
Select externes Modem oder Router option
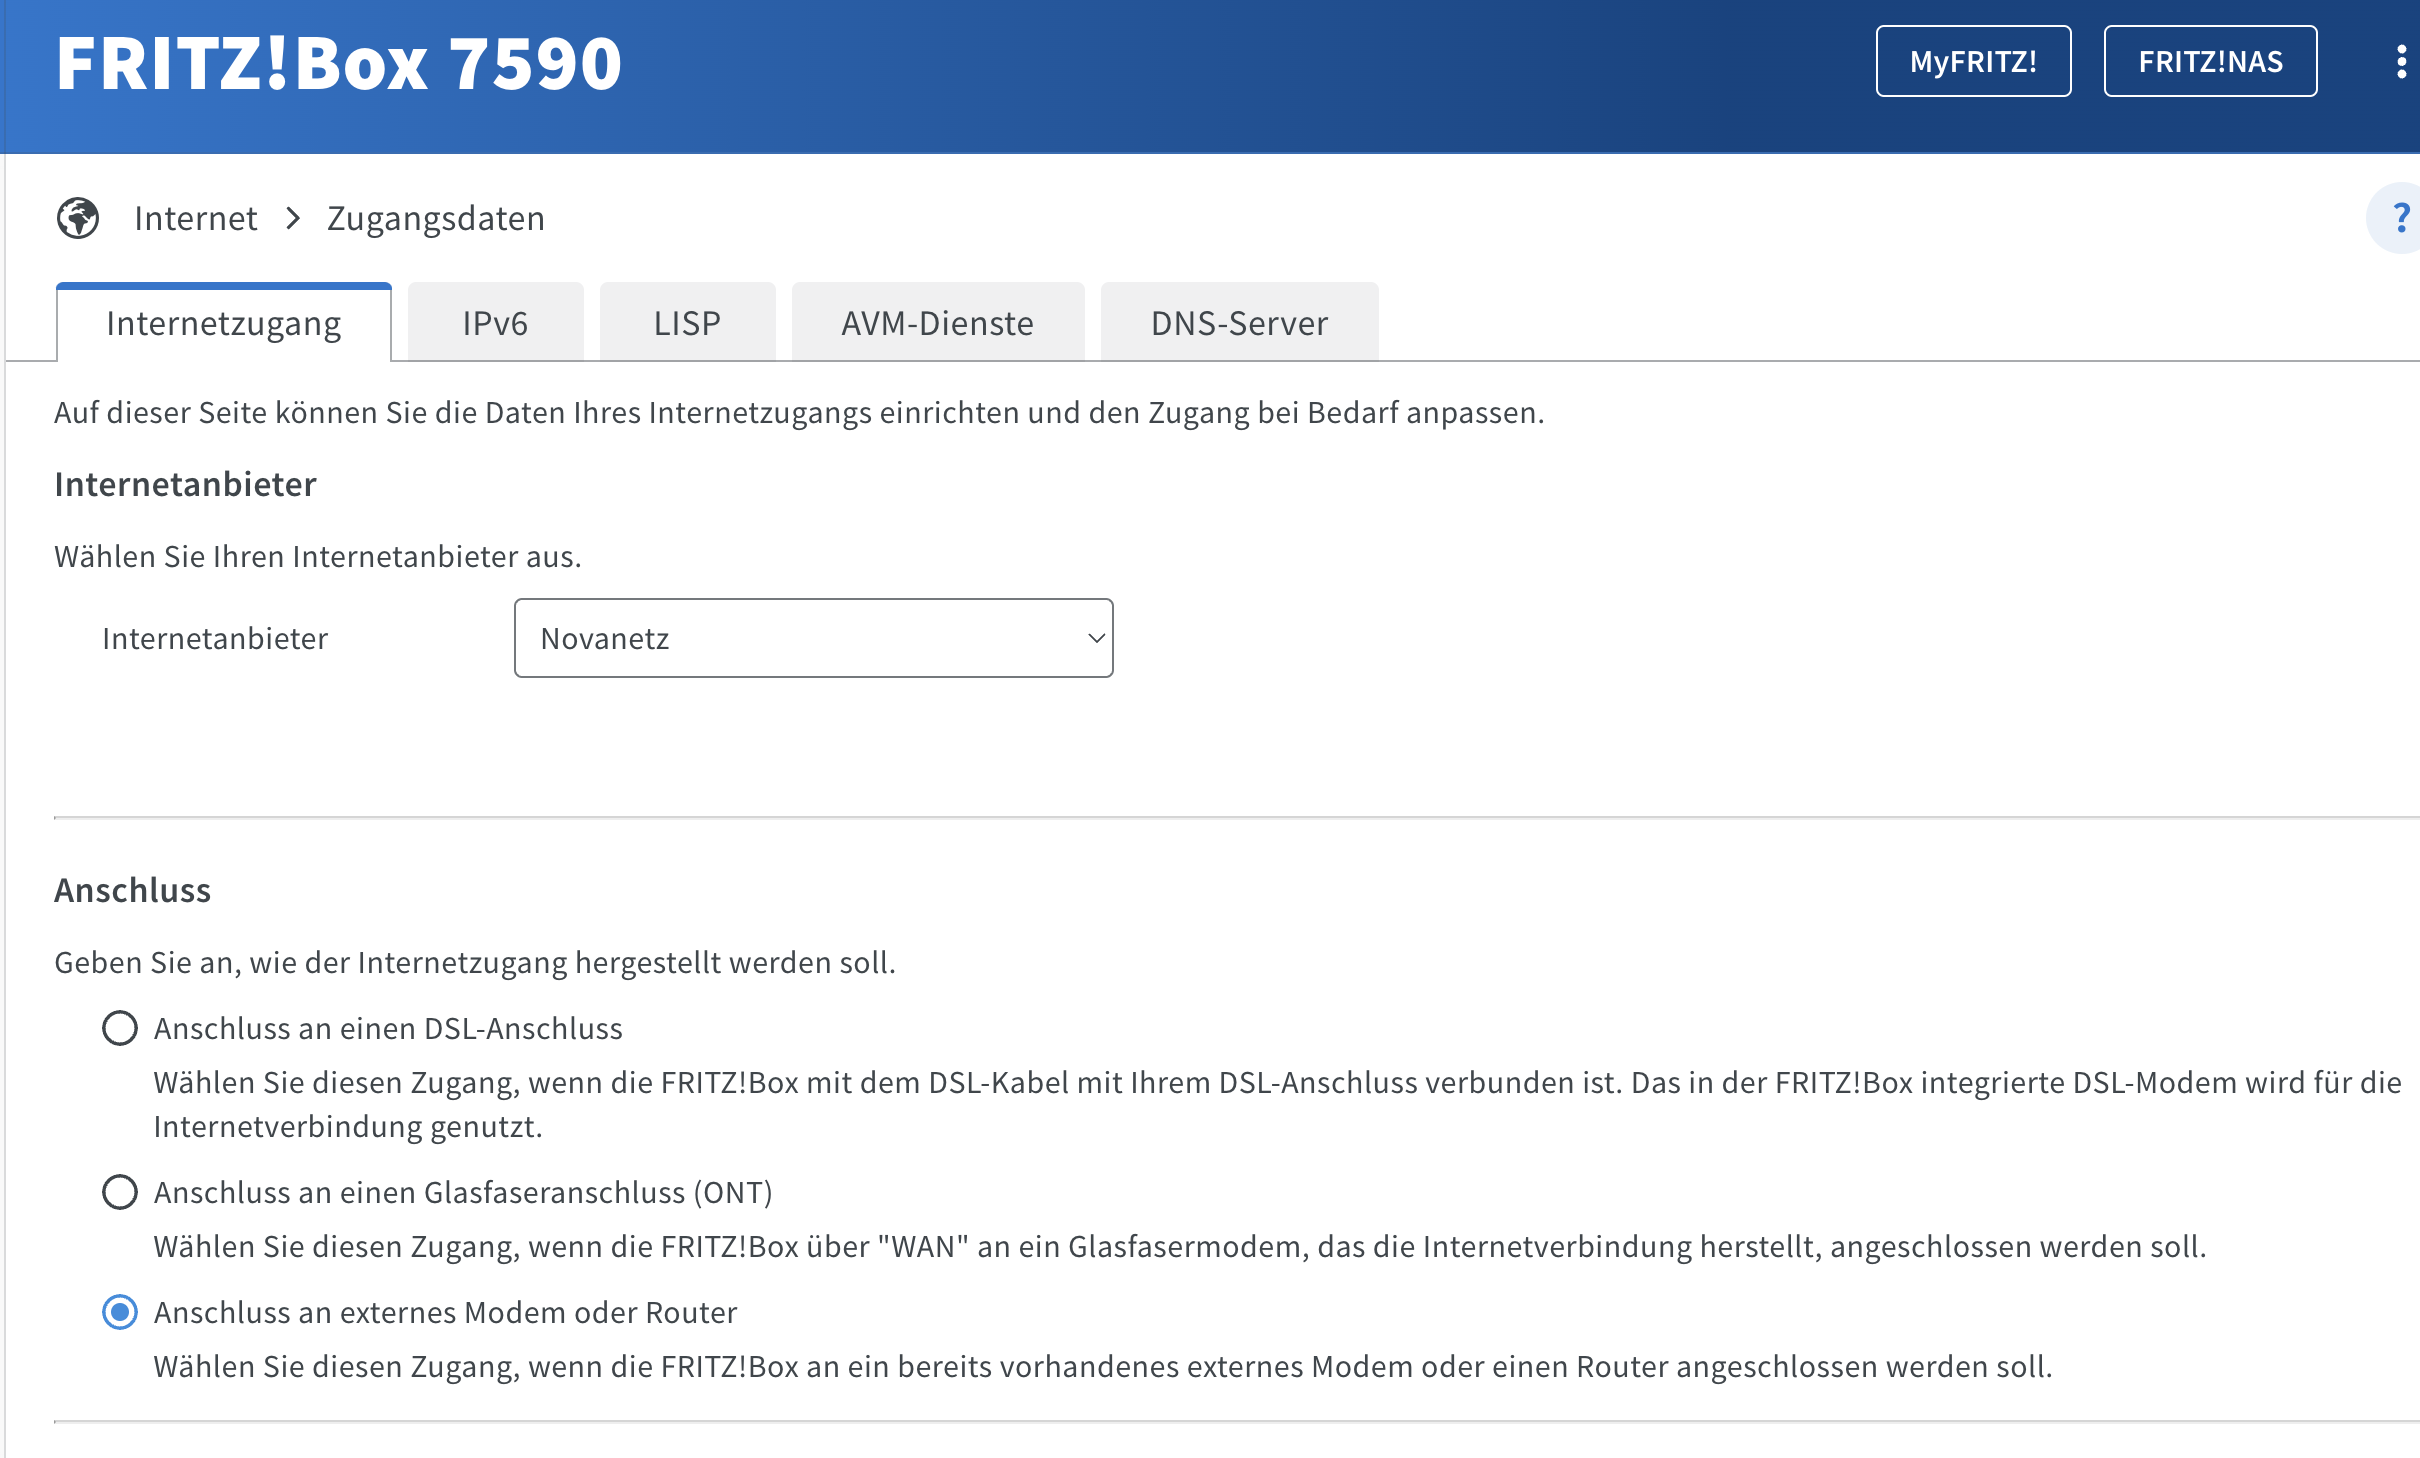point(120,1312)
